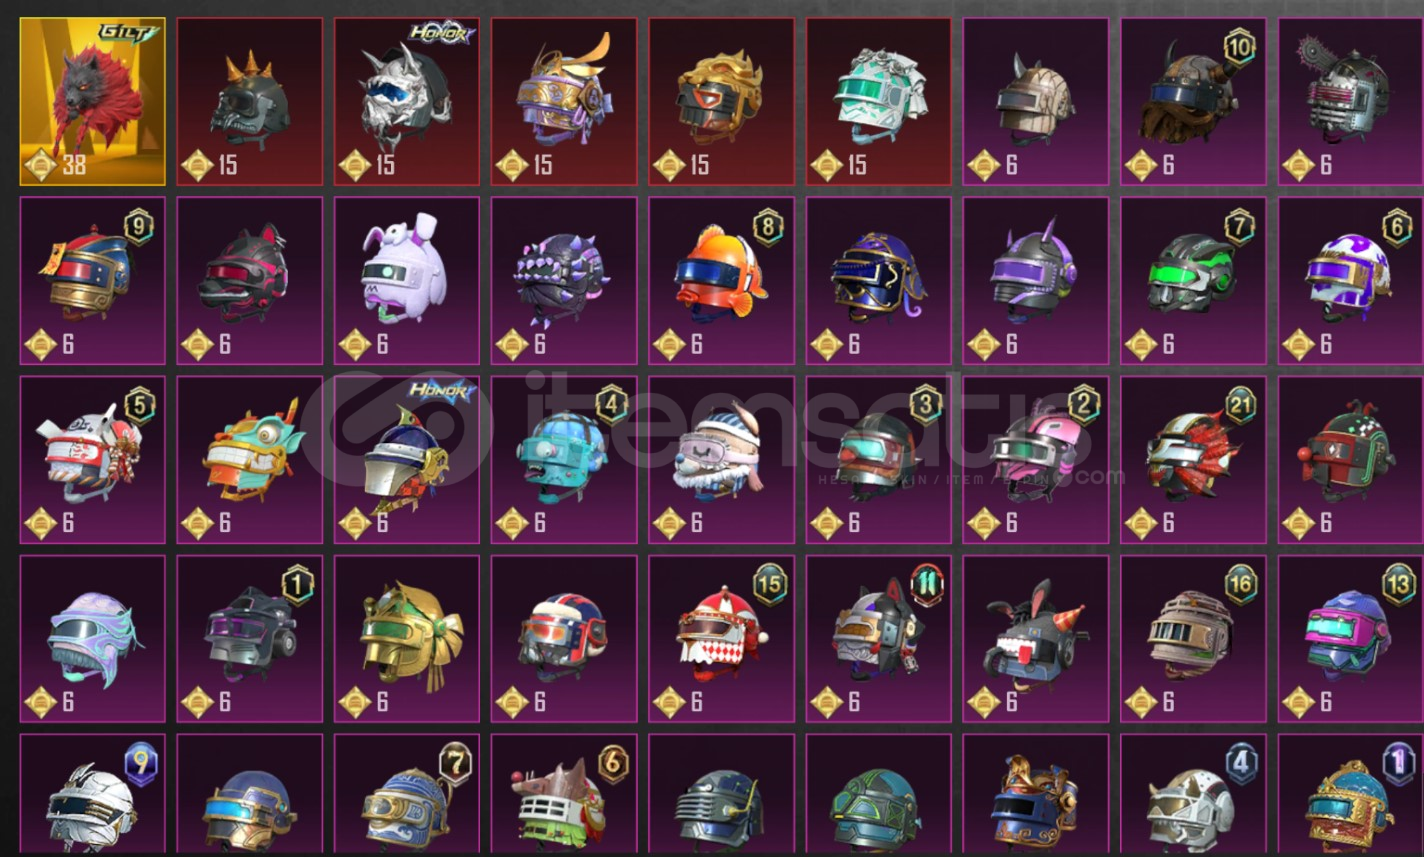The width and height of the screenshot is (1424, 857).
Task: Select the purple spiked dark helmet
Action: [564, 280]
